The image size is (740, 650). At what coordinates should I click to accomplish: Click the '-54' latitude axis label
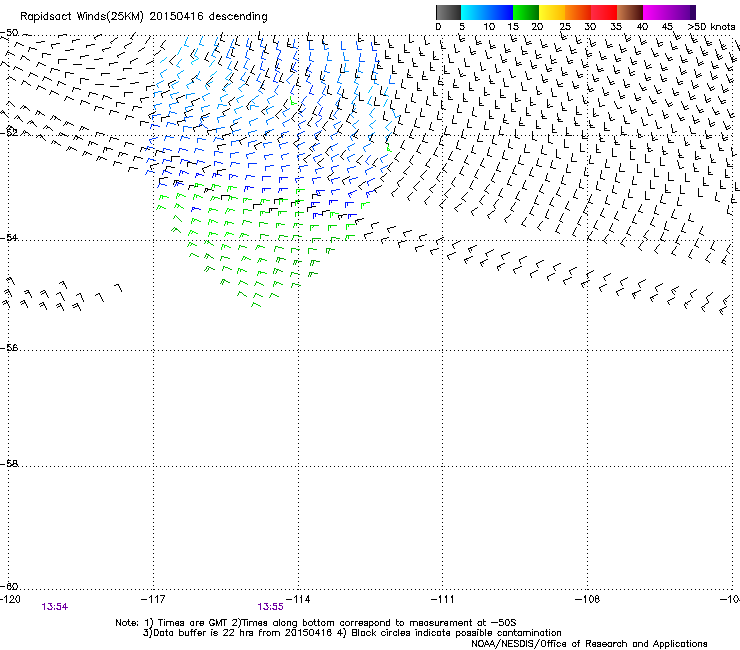click(x=9, y=238)
